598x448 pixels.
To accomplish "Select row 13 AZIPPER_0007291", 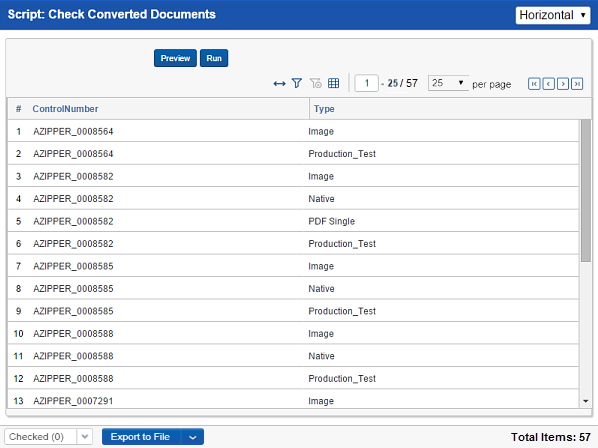I will pos(293,399).
